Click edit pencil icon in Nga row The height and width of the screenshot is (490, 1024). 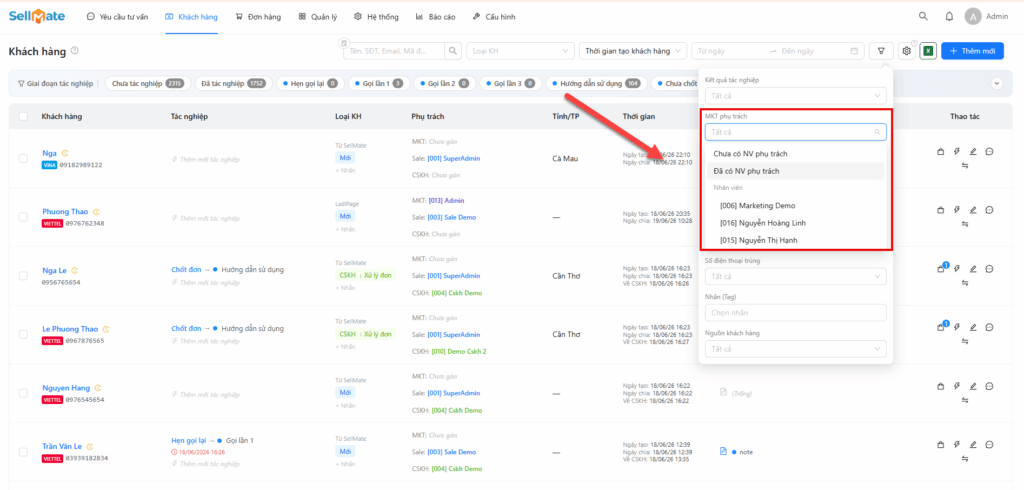[973, 152]
